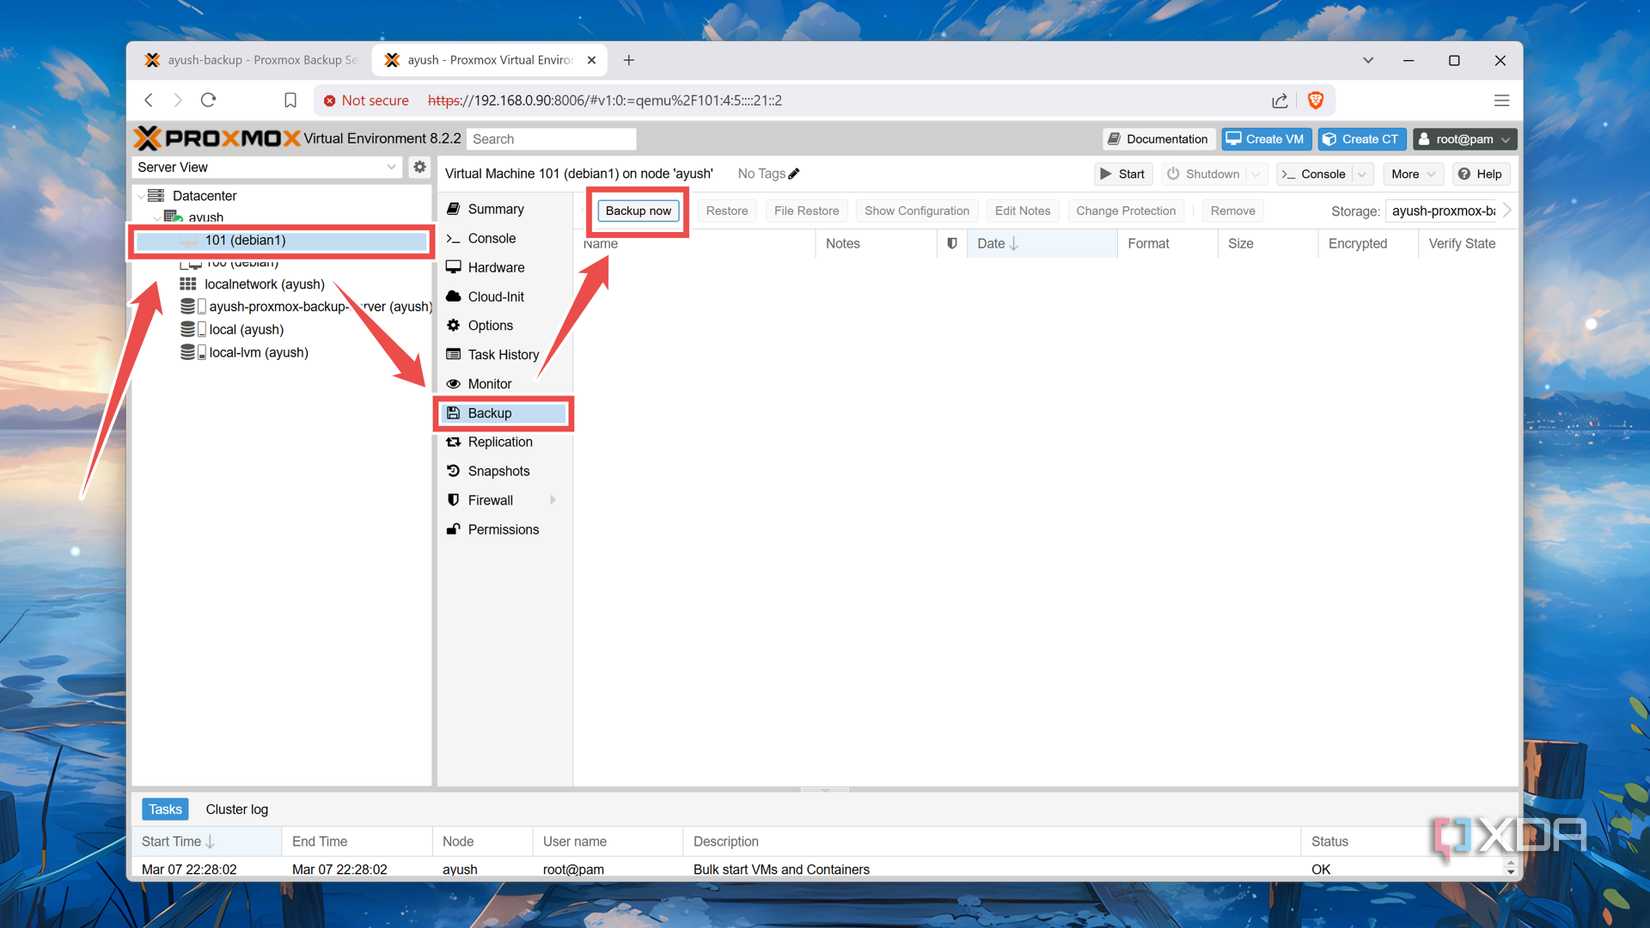Expand the More dropdown in the toolbar
The image size is (1650, 928).
click(x=1412, y=173)
